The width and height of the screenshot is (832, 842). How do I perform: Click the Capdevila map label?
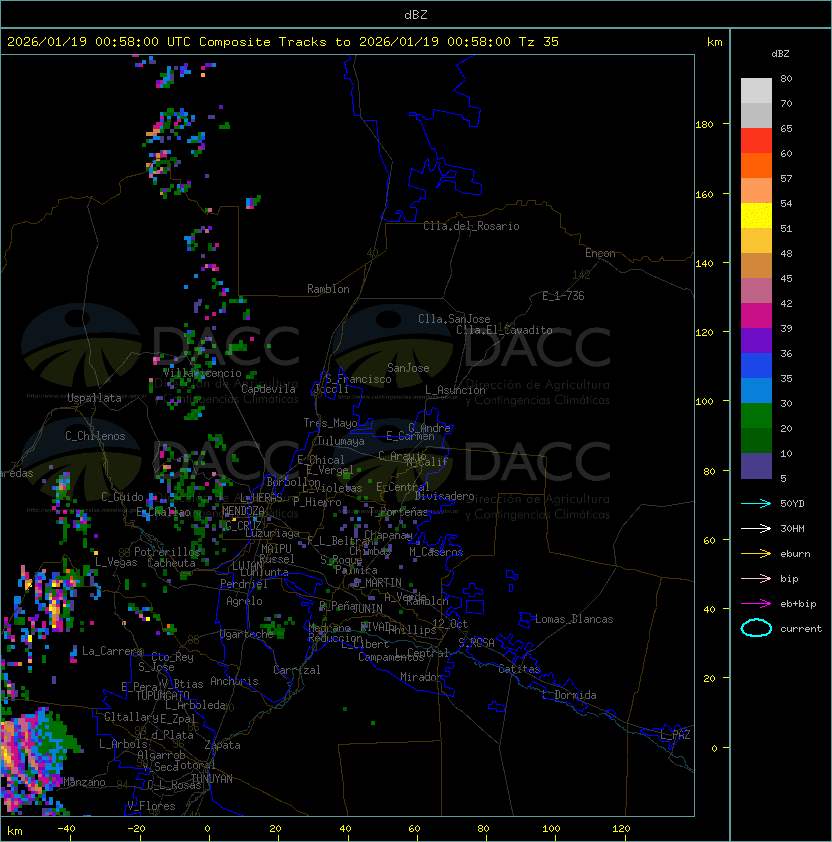coord(268,389)
